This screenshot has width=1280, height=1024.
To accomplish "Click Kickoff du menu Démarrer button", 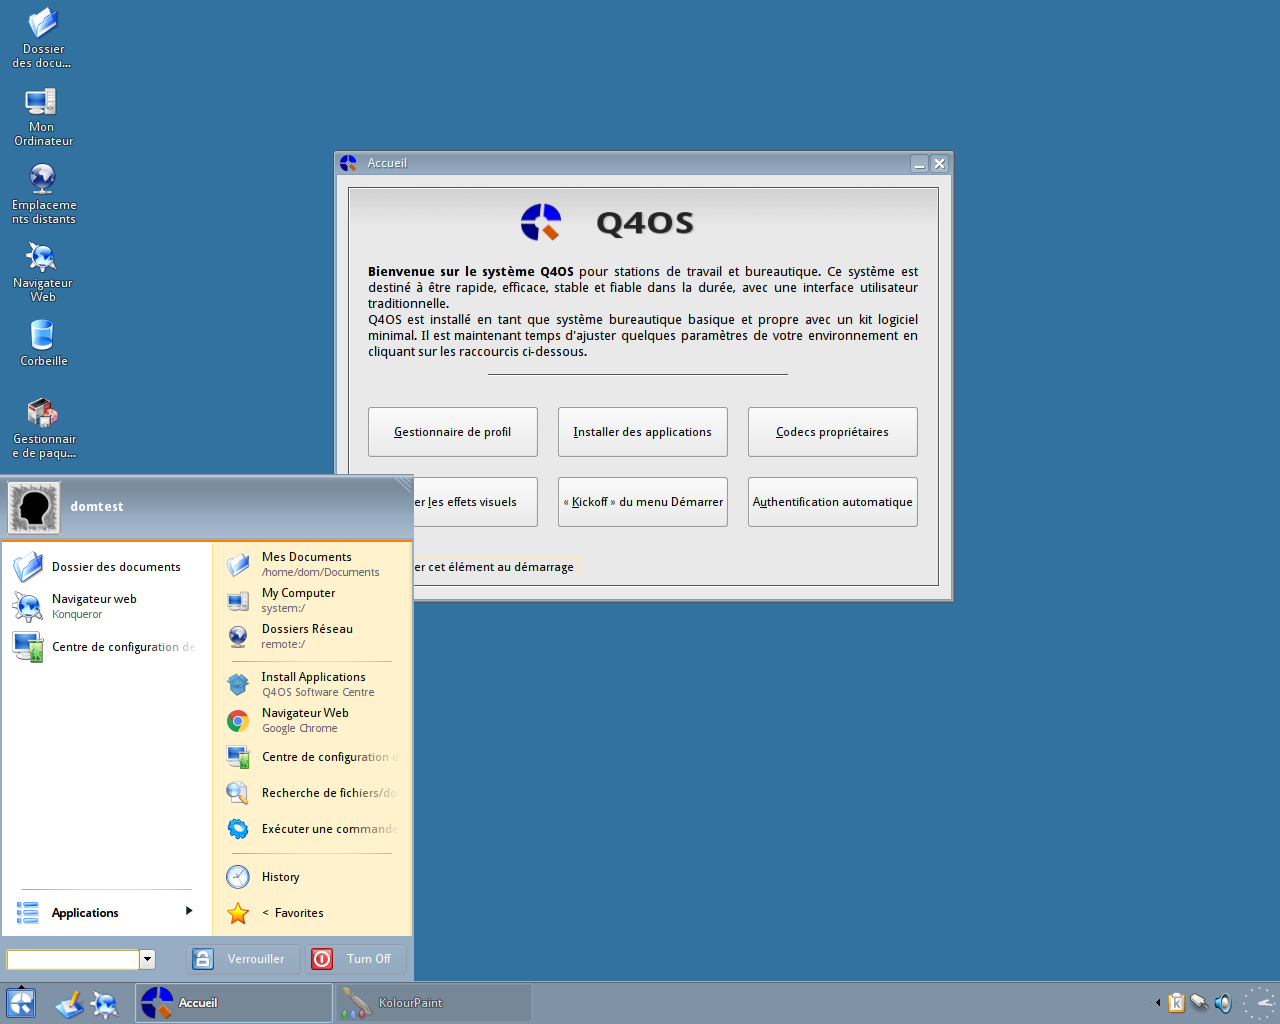I will (x=643, y=502).
